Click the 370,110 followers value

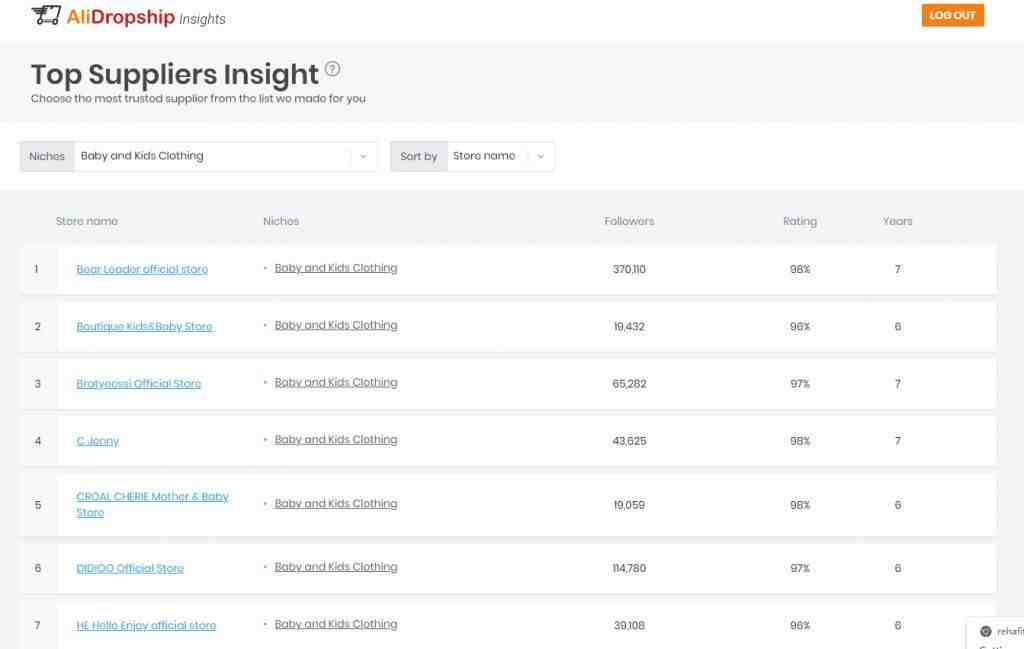click(629, 269)
